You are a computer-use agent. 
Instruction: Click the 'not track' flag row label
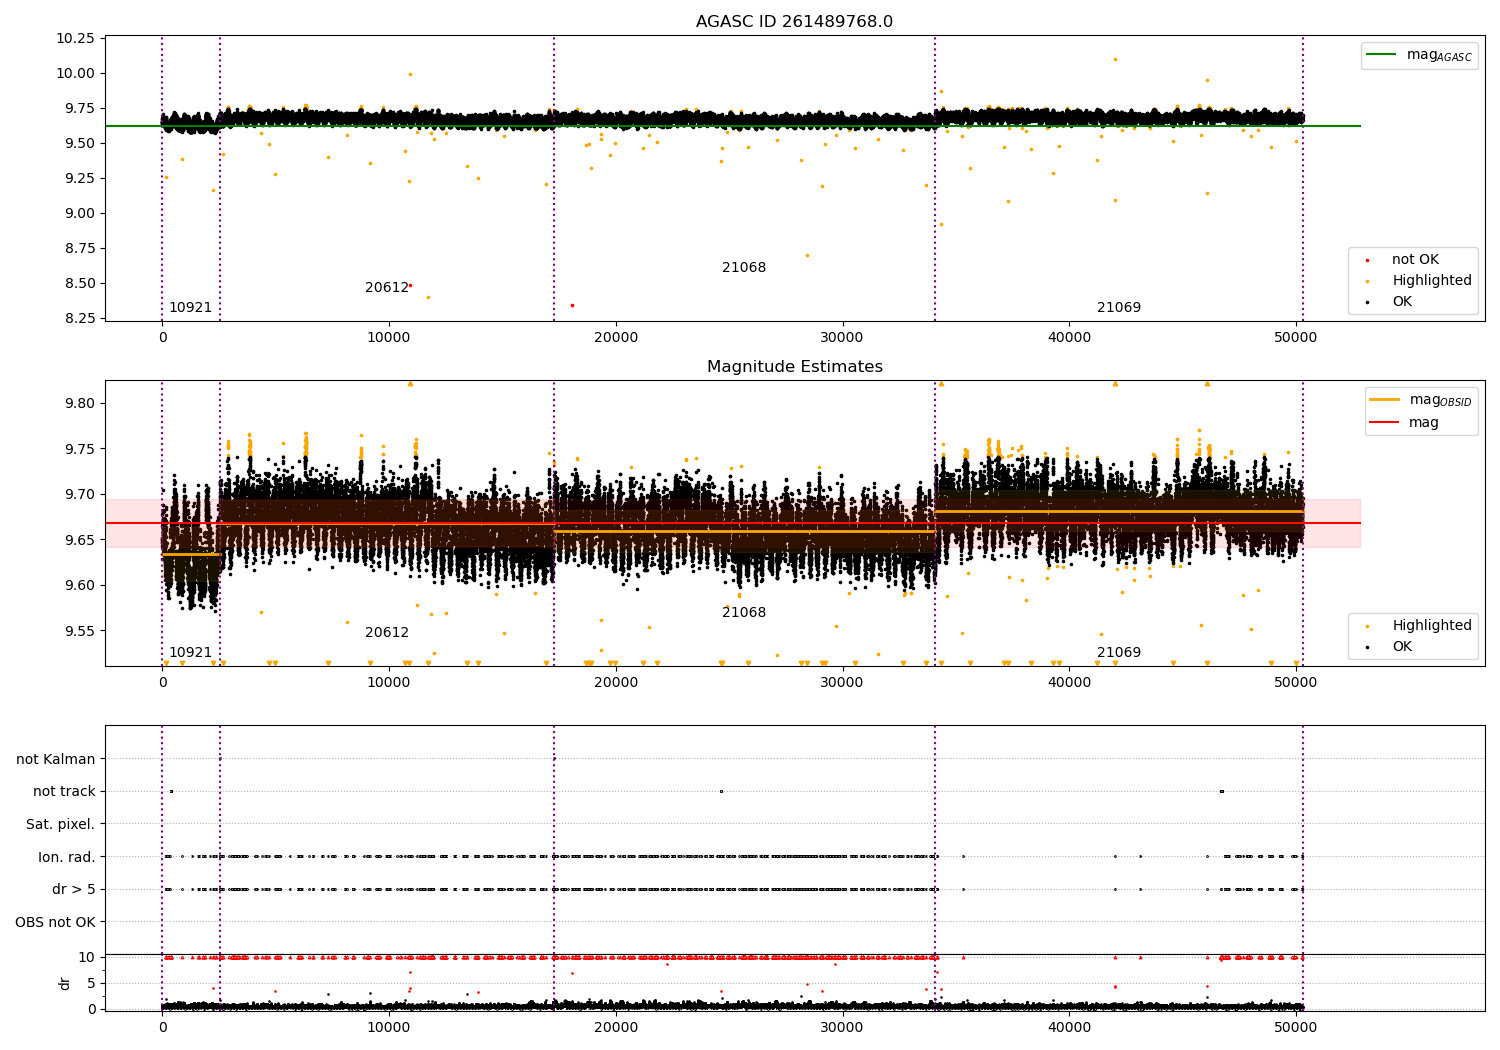[64, 792]
